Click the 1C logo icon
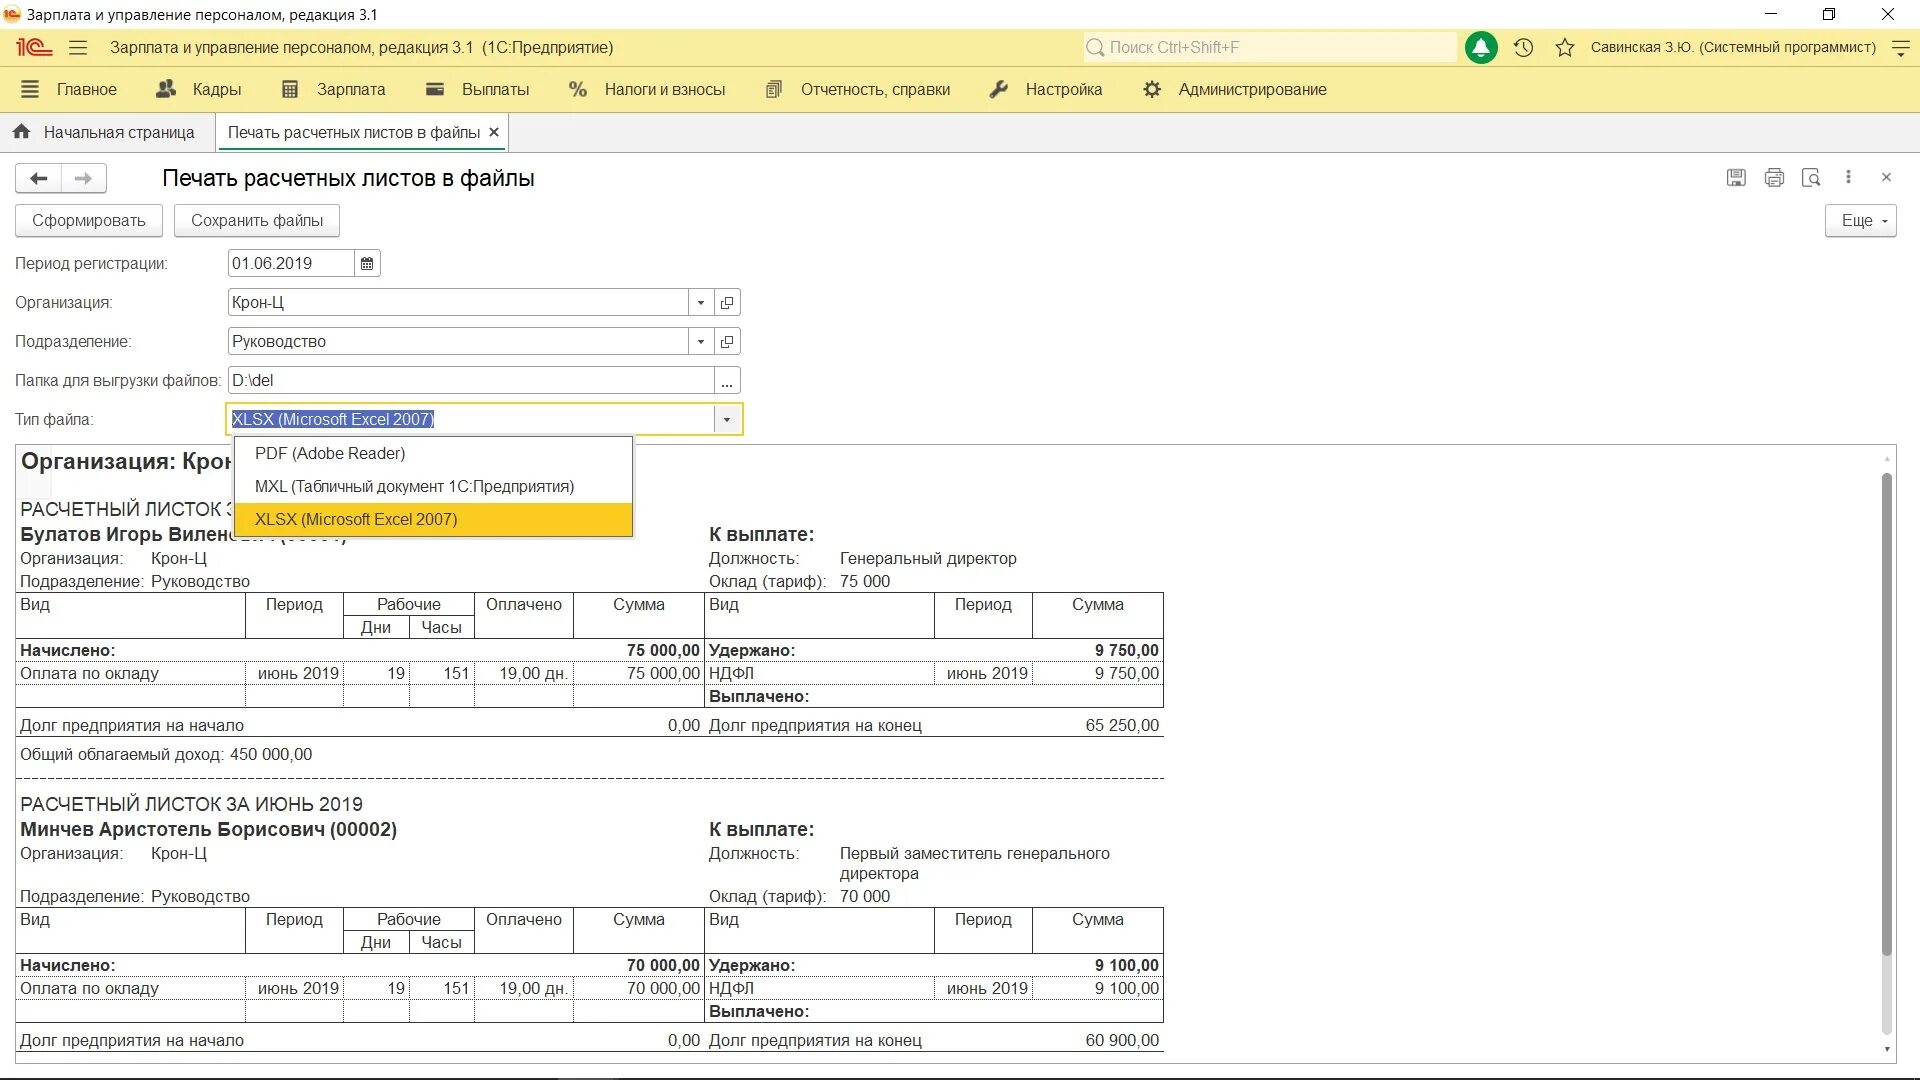Image resolution: width=1920 pixels, height=1080 pixels. coord(34,48)
